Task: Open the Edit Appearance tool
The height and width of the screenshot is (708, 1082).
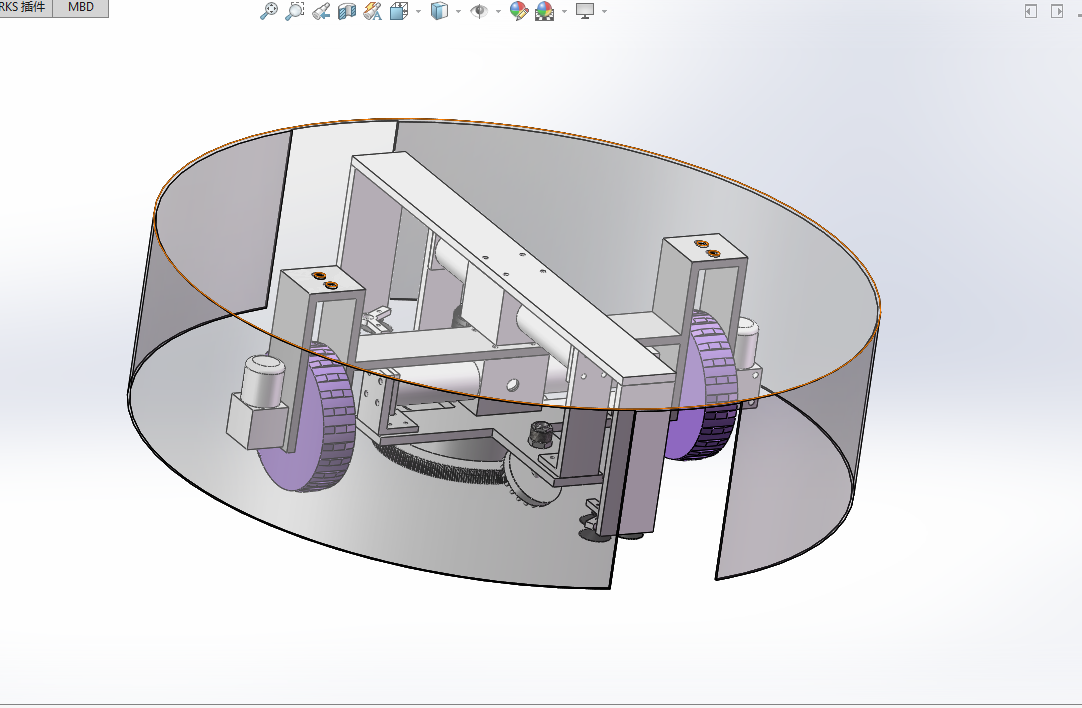Action: click(x=518, y=11)
